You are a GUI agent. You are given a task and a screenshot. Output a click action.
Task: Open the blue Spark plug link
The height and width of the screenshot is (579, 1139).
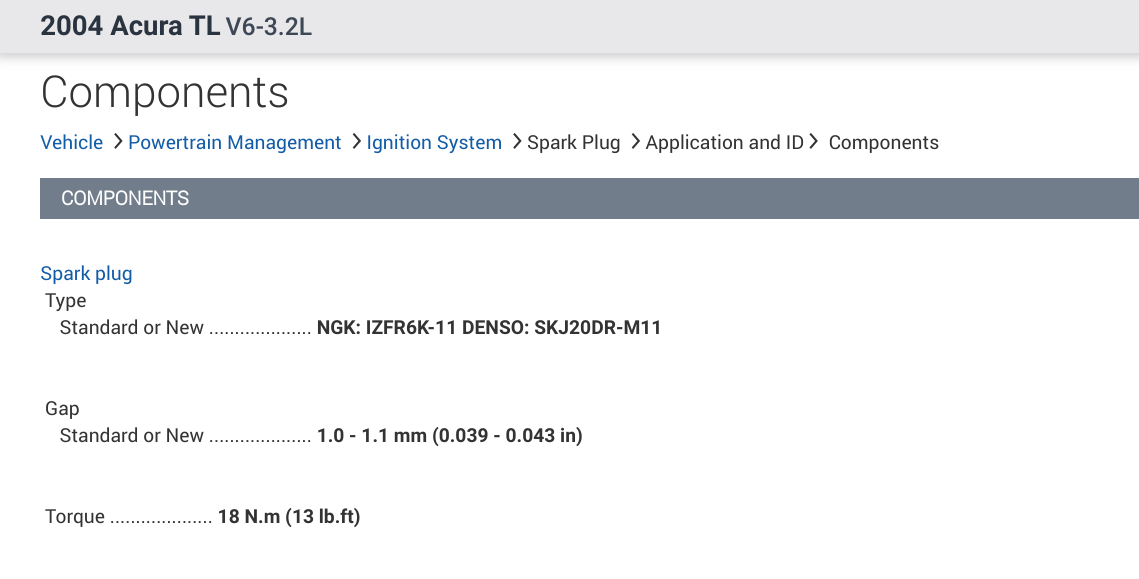86,273
